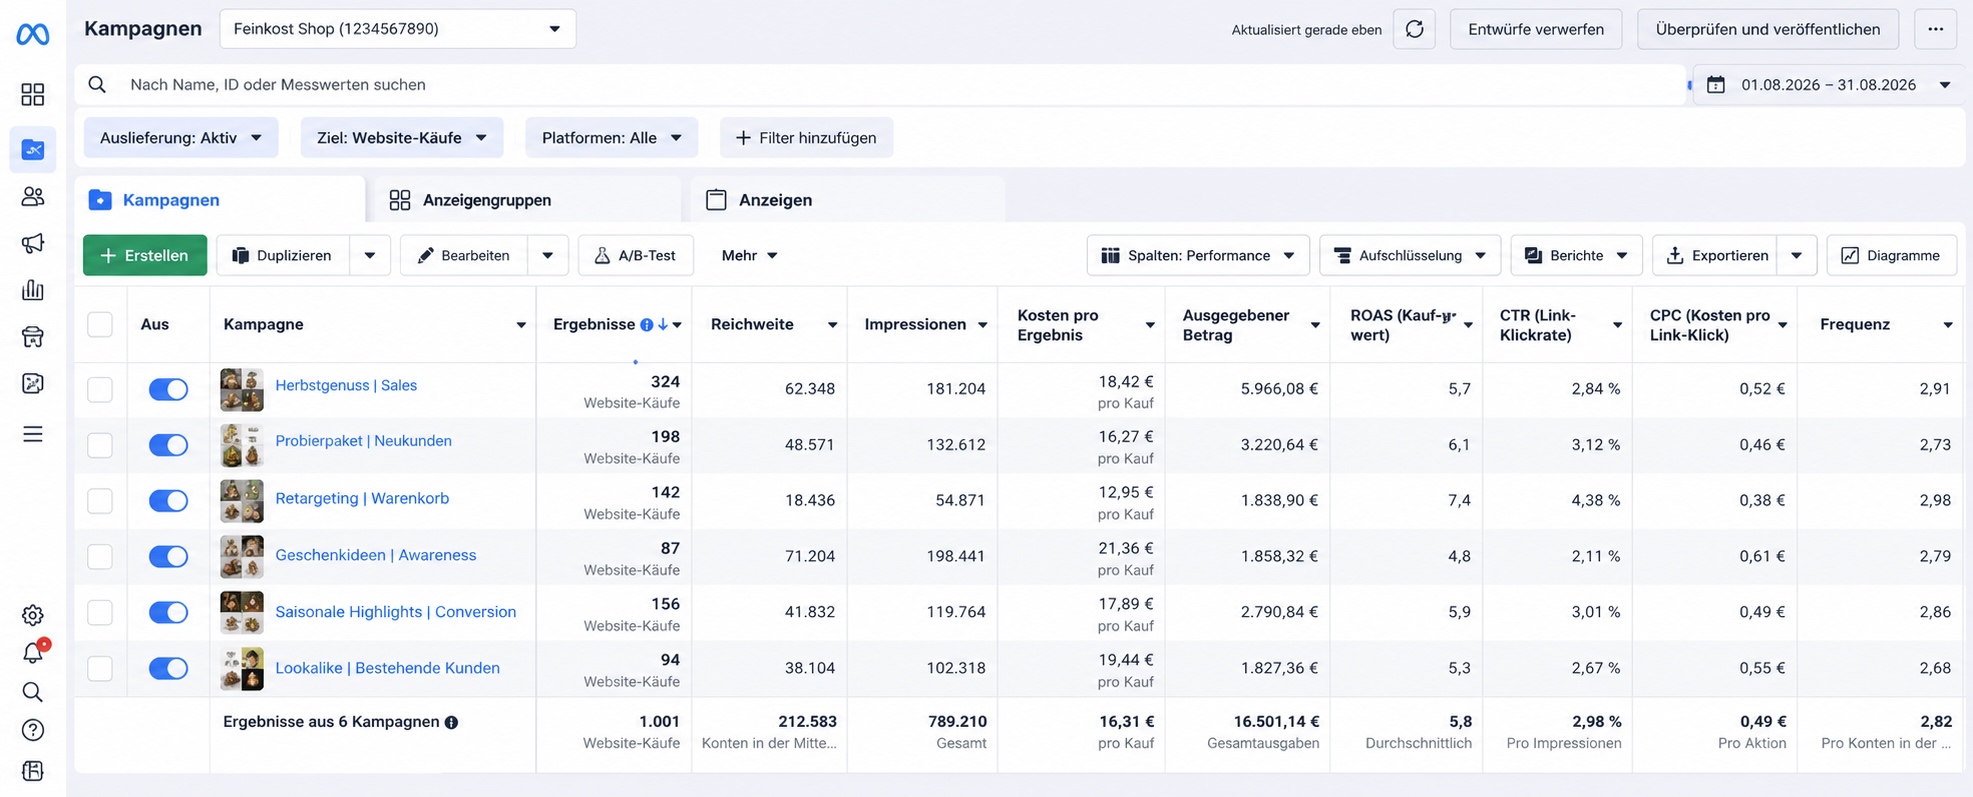Check the box for Retargeting | Warenkorb row
The image size is (1973, 797).
(100, 501)
